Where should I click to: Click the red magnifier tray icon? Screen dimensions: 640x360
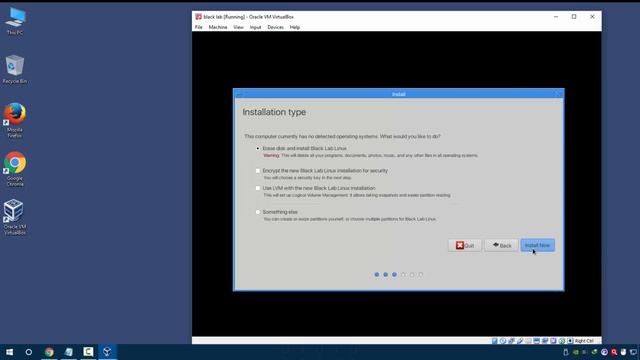coord(614,352)
